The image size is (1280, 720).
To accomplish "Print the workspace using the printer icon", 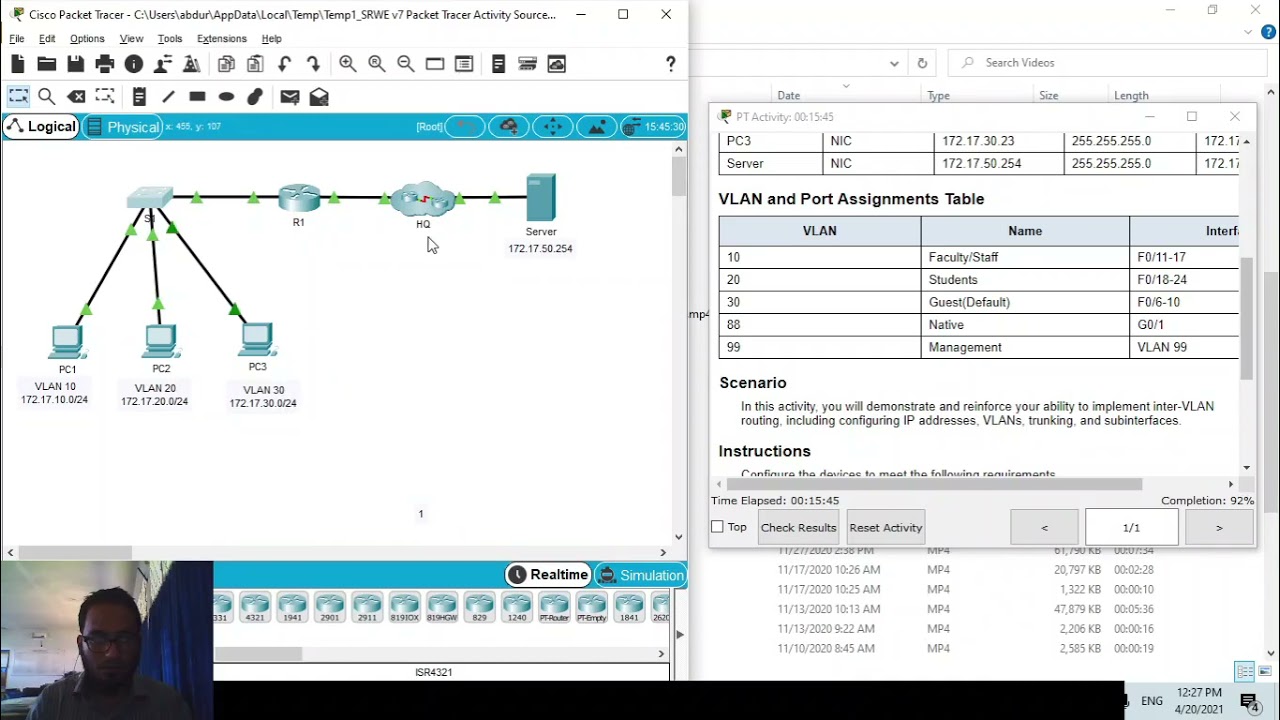I will click(x=105, y=64).
